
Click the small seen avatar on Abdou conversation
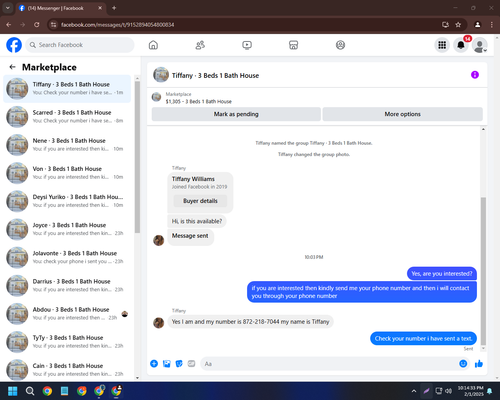125,314
